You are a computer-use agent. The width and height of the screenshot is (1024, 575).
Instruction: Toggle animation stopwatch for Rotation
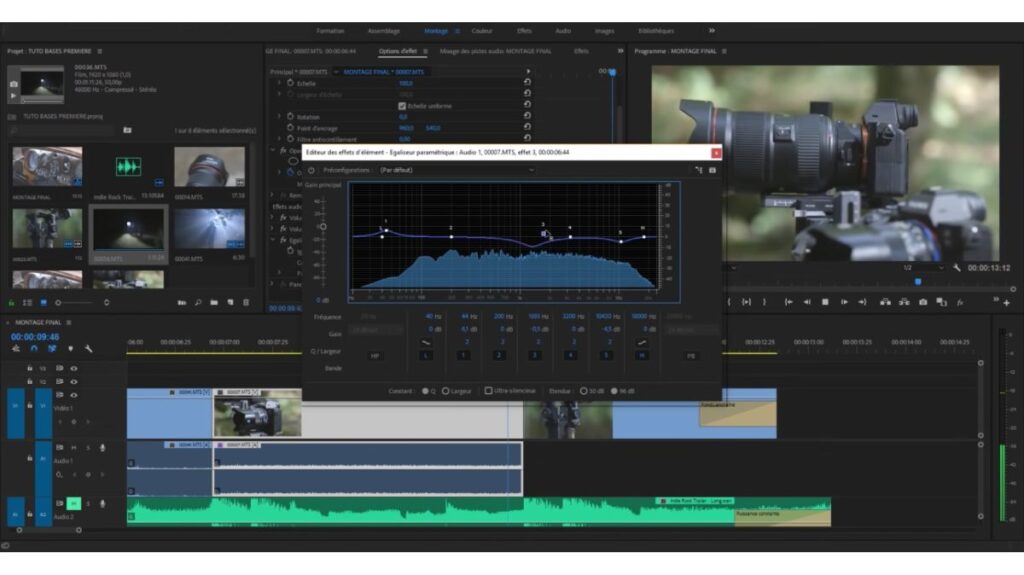pyautogui.click(x=291, y=116)
